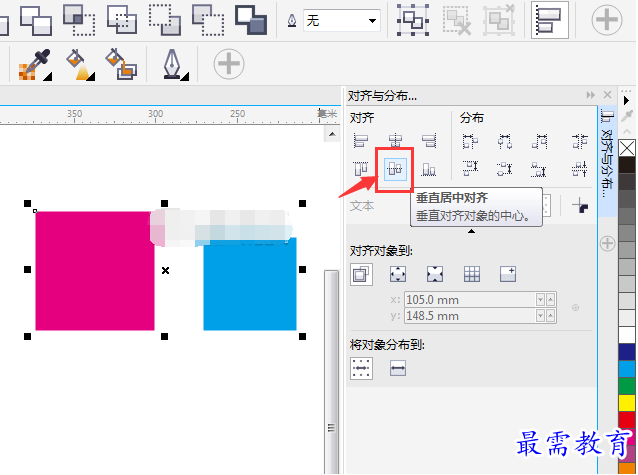This screenshot has height=475, width=638.
Task: Pick the black swatch in the palette
Action: pyautogui.click(x=627, y=165)
